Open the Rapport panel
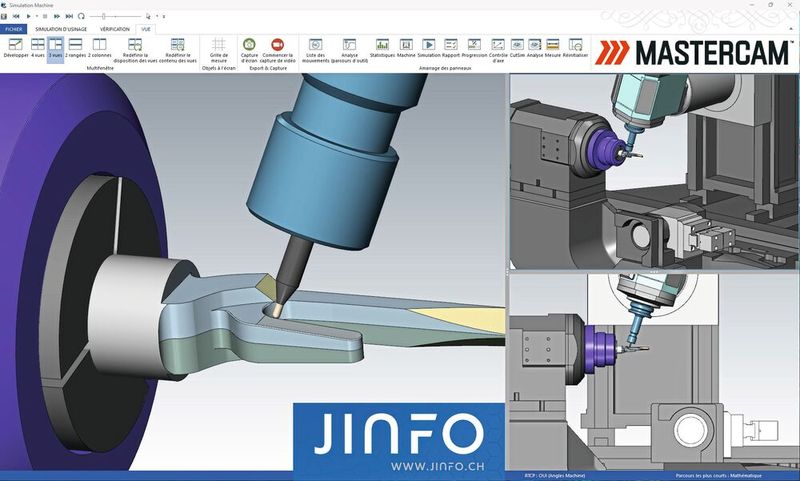This screenshot has height=481, width=800. point(451,48)
